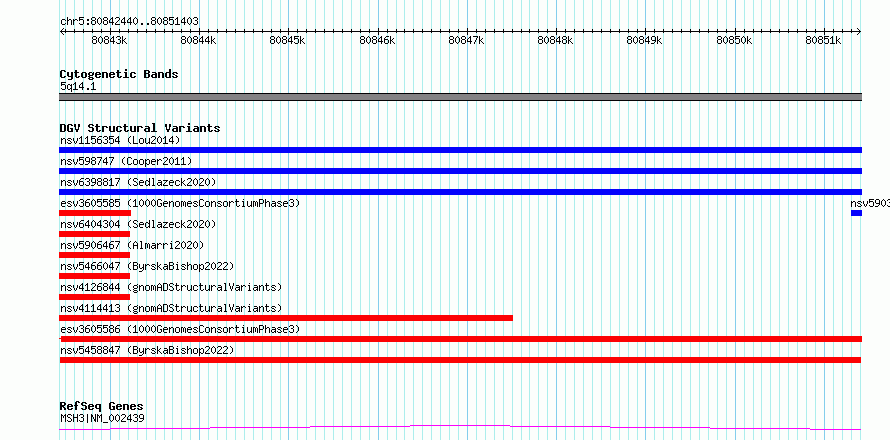Screen dimensions: 890x440
Task: Open the nsv5906467 (Almarri2020) label
Action: click(x=132, y=245)
